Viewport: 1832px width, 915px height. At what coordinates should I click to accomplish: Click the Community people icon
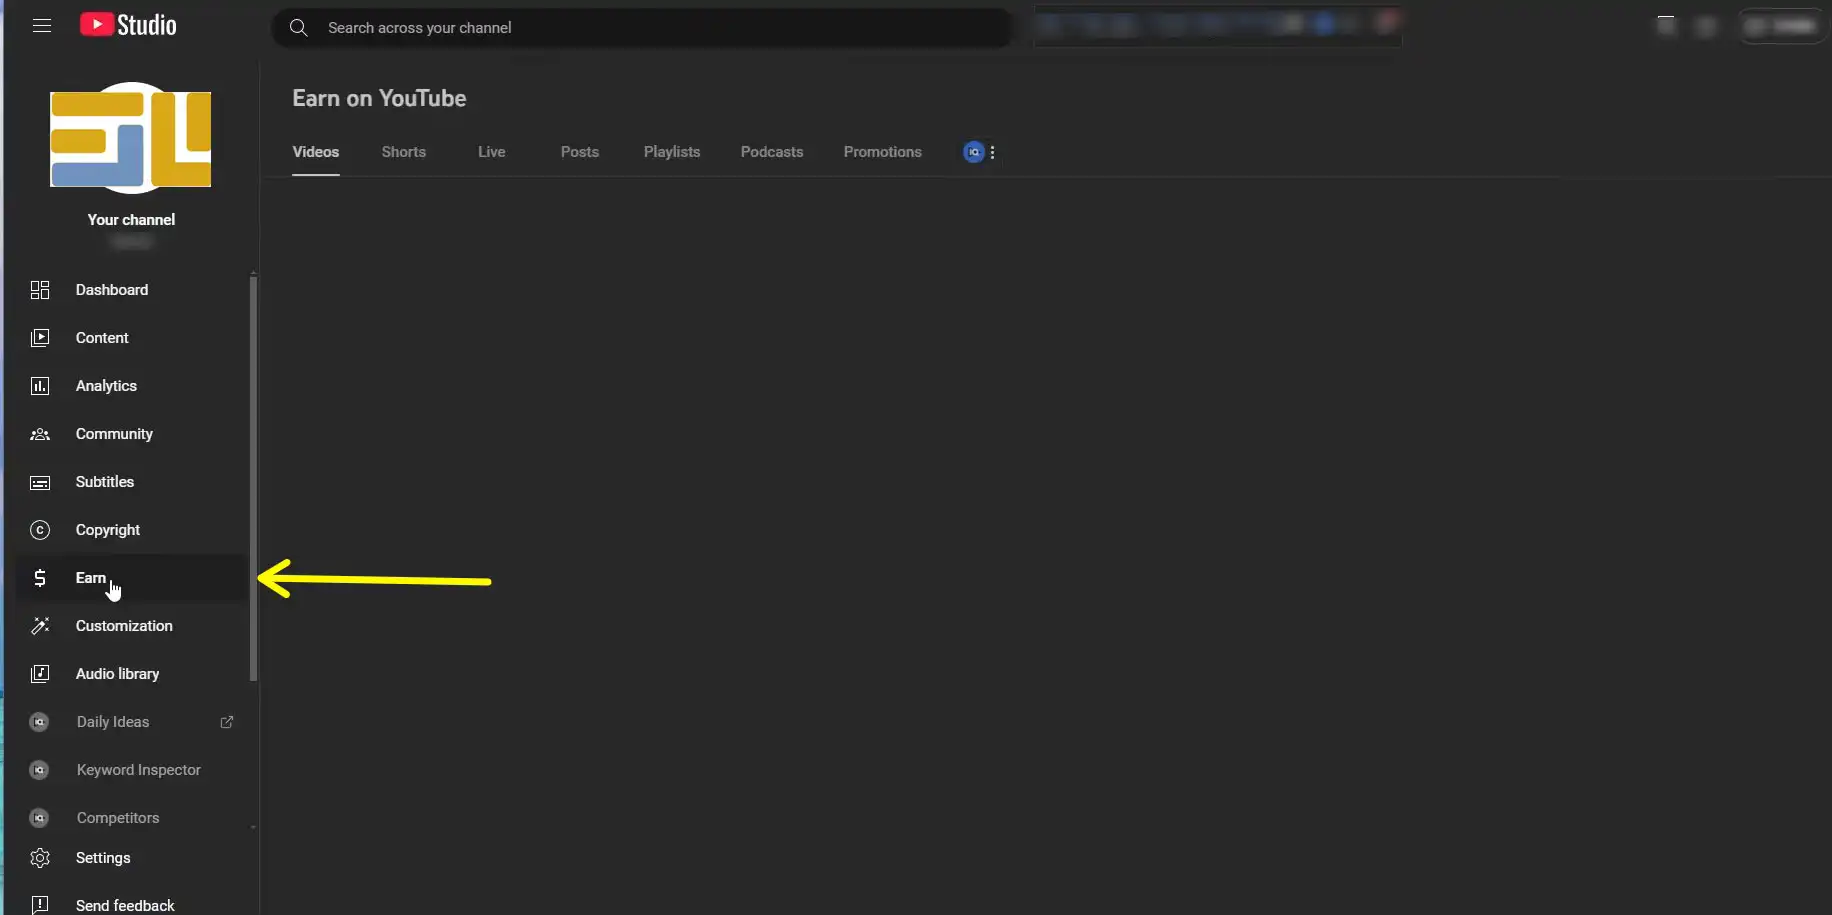pyautogui.click(x=40, y=434)
